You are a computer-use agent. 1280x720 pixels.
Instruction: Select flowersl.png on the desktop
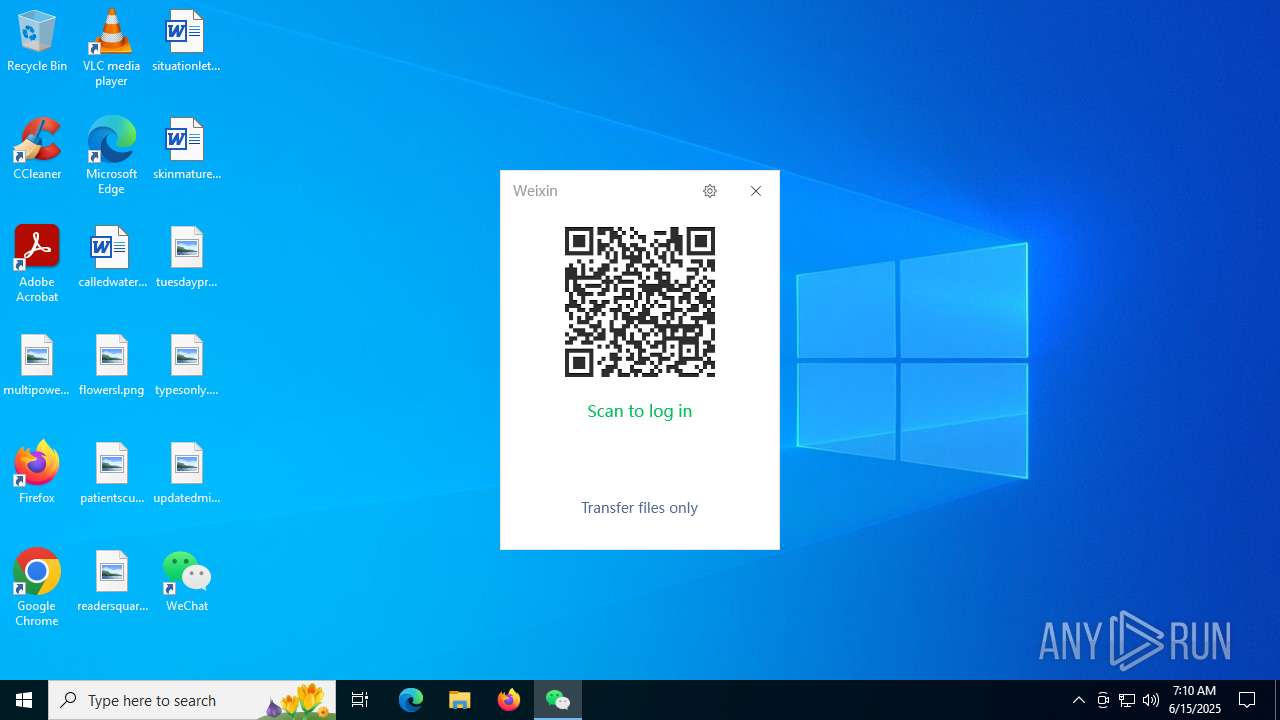pos(111,365)
